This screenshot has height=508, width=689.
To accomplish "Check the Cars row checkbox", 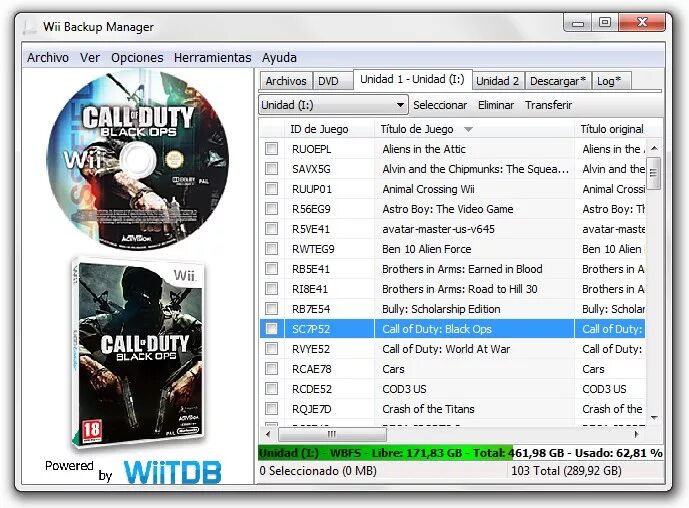I will click(x=272, y=369).
